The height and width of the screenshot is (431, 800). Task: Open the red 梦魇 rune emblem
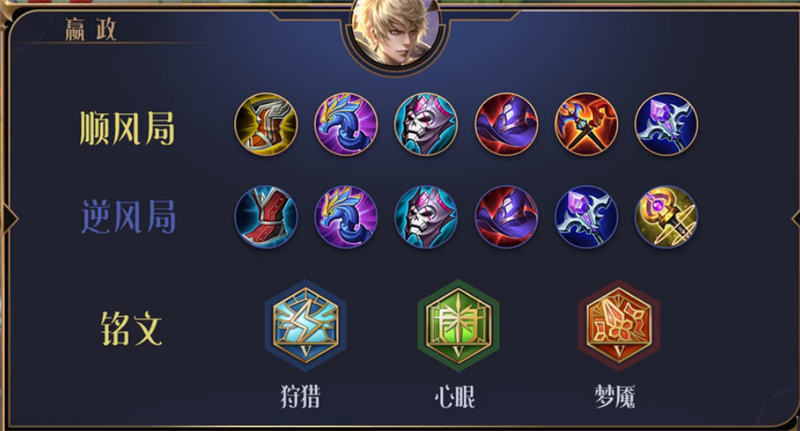coord(619,325)
